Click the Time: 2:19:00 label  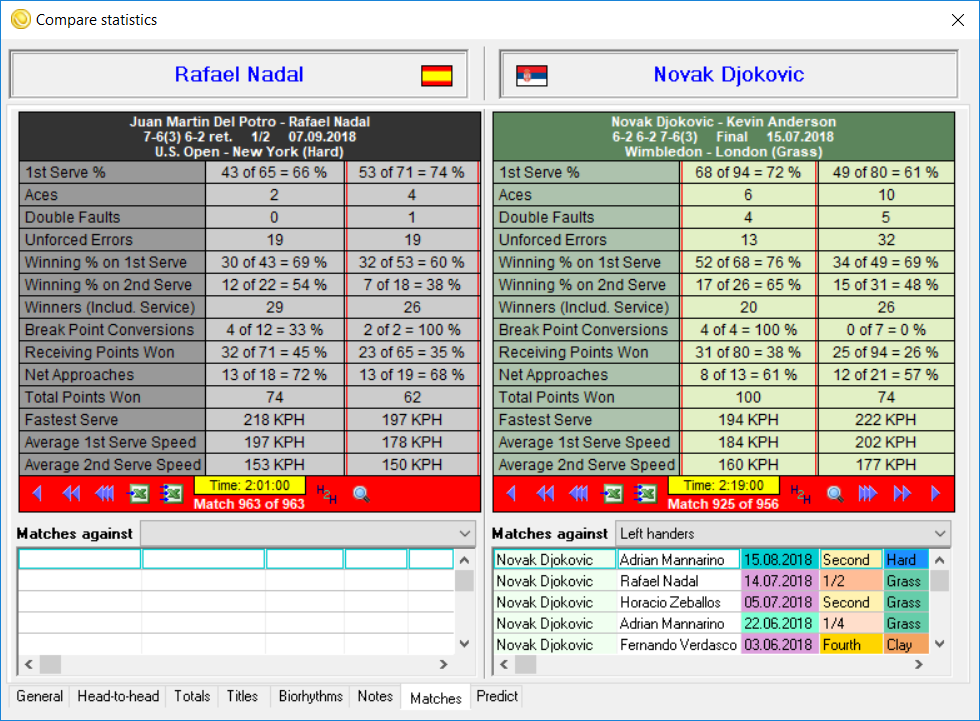pos(723,485)
